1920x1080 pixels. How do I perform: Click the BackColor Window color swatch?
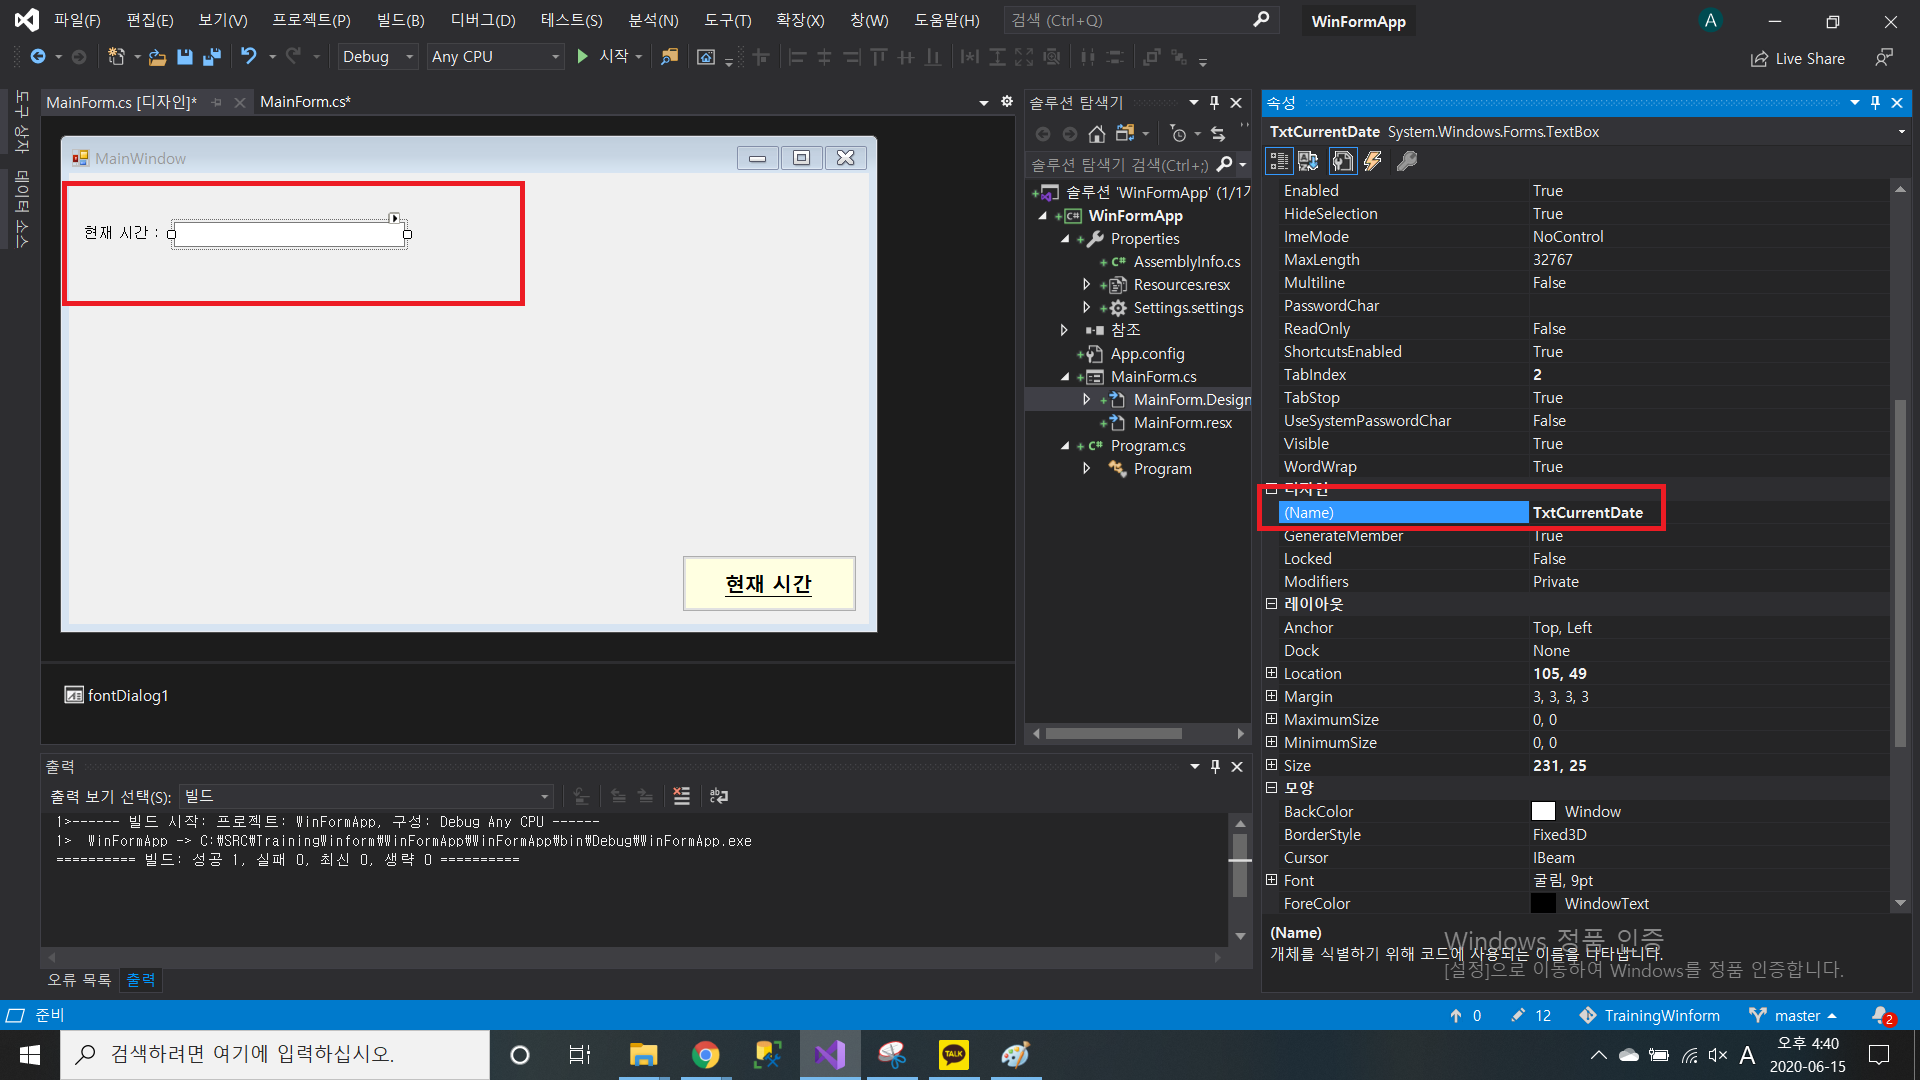(1543, 811)
